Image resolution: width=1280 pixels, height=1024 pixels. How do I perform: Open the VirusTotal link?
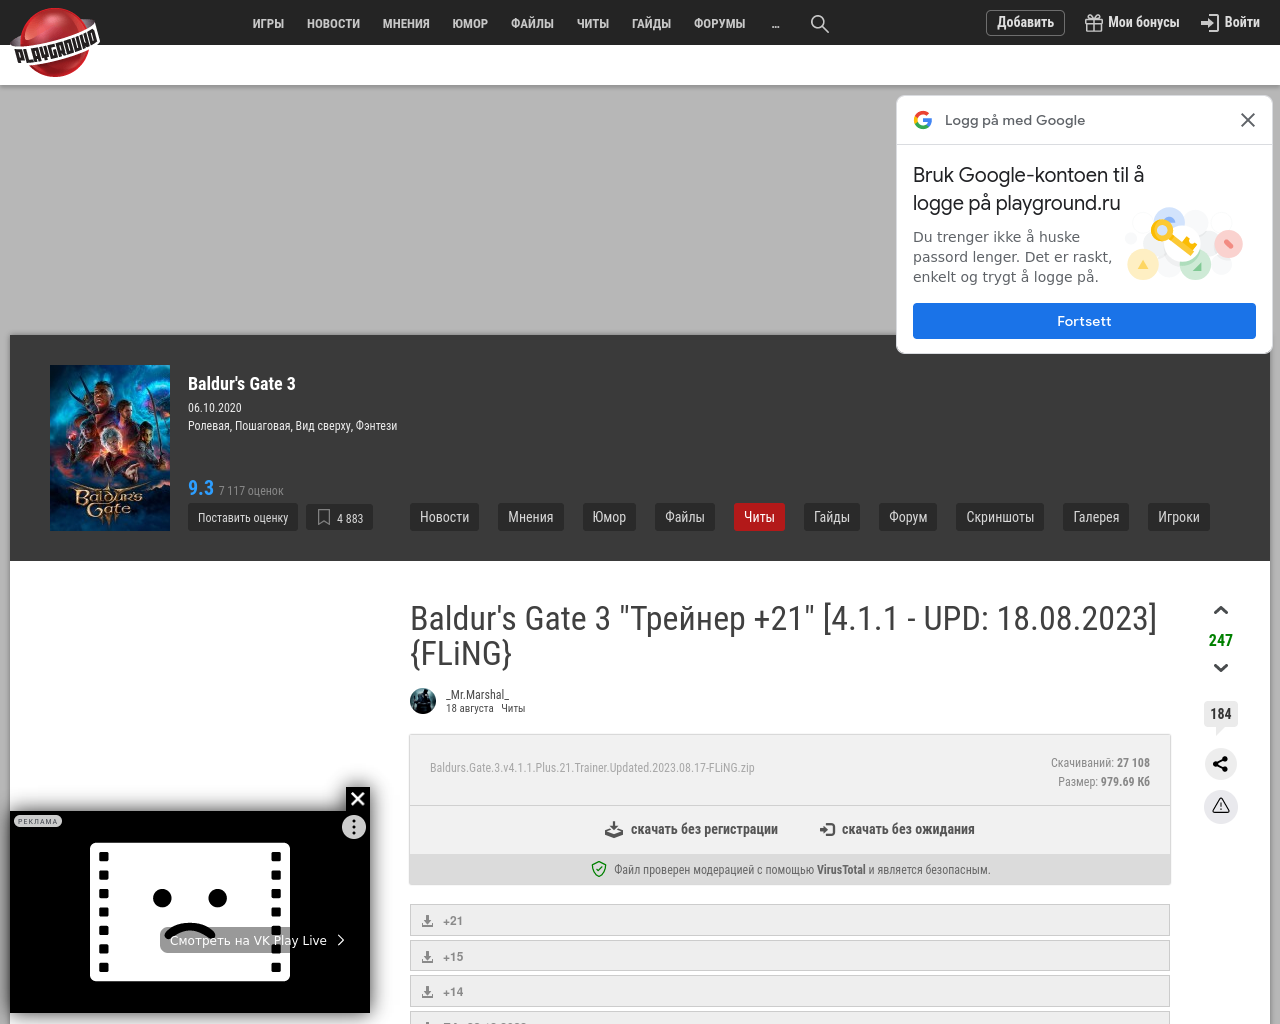coord(841,870)
